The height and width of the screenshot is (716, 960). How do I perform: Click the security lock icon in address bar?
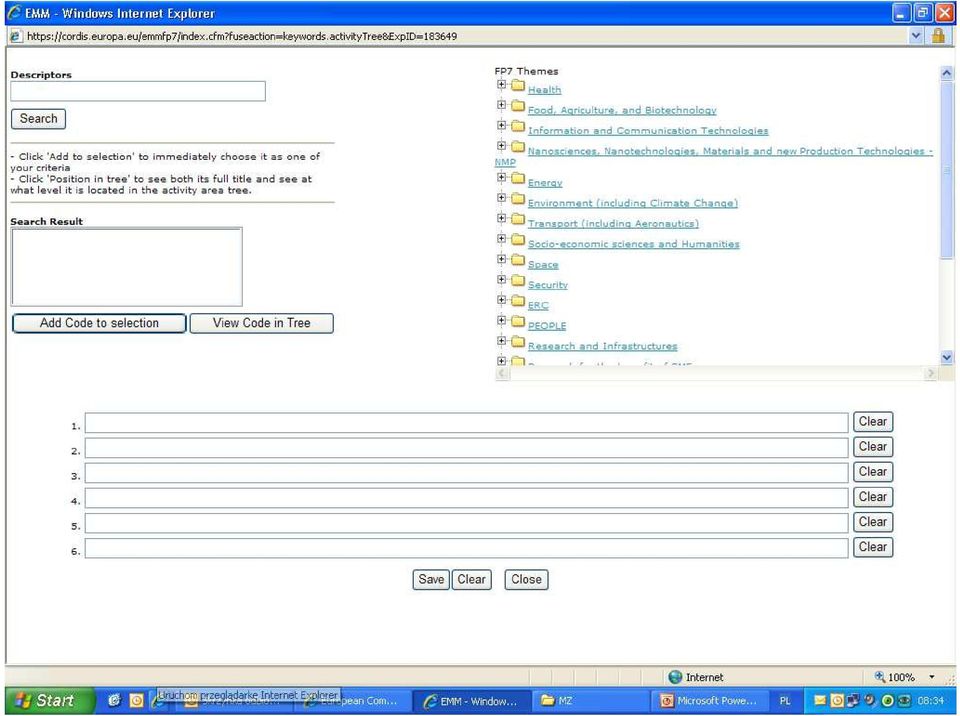coord(937,36)
